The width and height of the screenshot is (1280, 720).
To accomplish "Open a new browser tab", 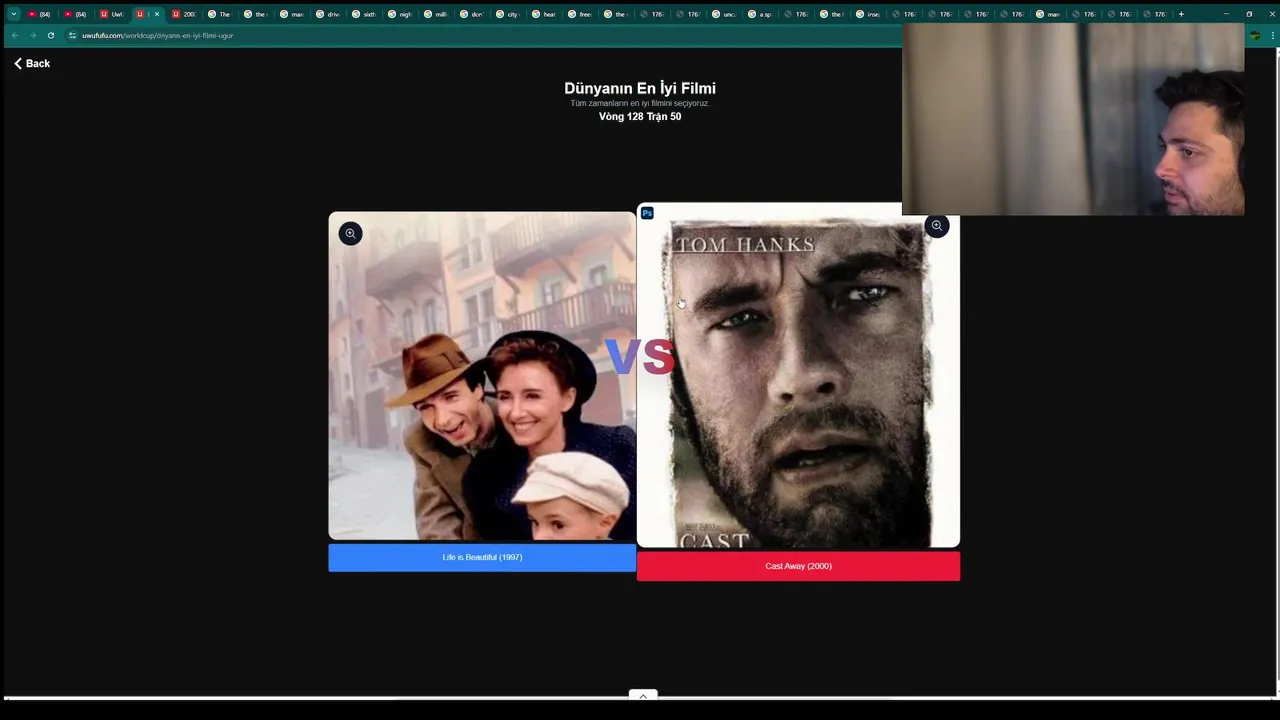I will point(1181,14).
